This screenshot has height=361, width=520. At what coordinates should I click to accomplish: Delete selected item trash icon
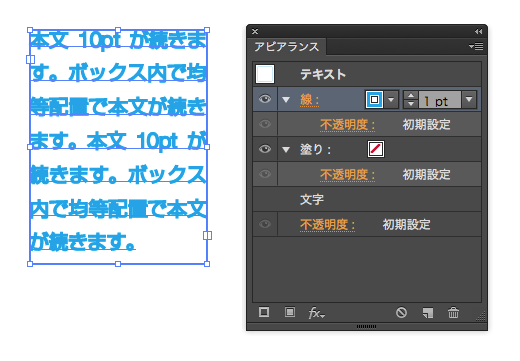click(x=453, y=313)
